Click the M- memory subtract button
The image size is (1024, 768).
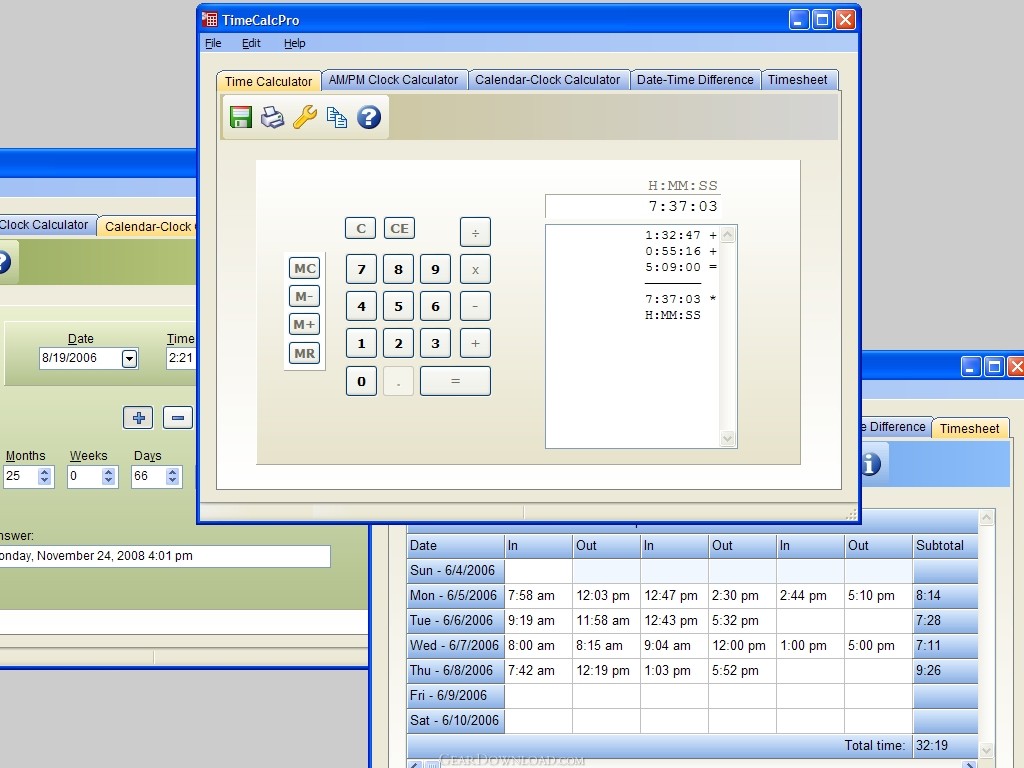pos(304,296)
